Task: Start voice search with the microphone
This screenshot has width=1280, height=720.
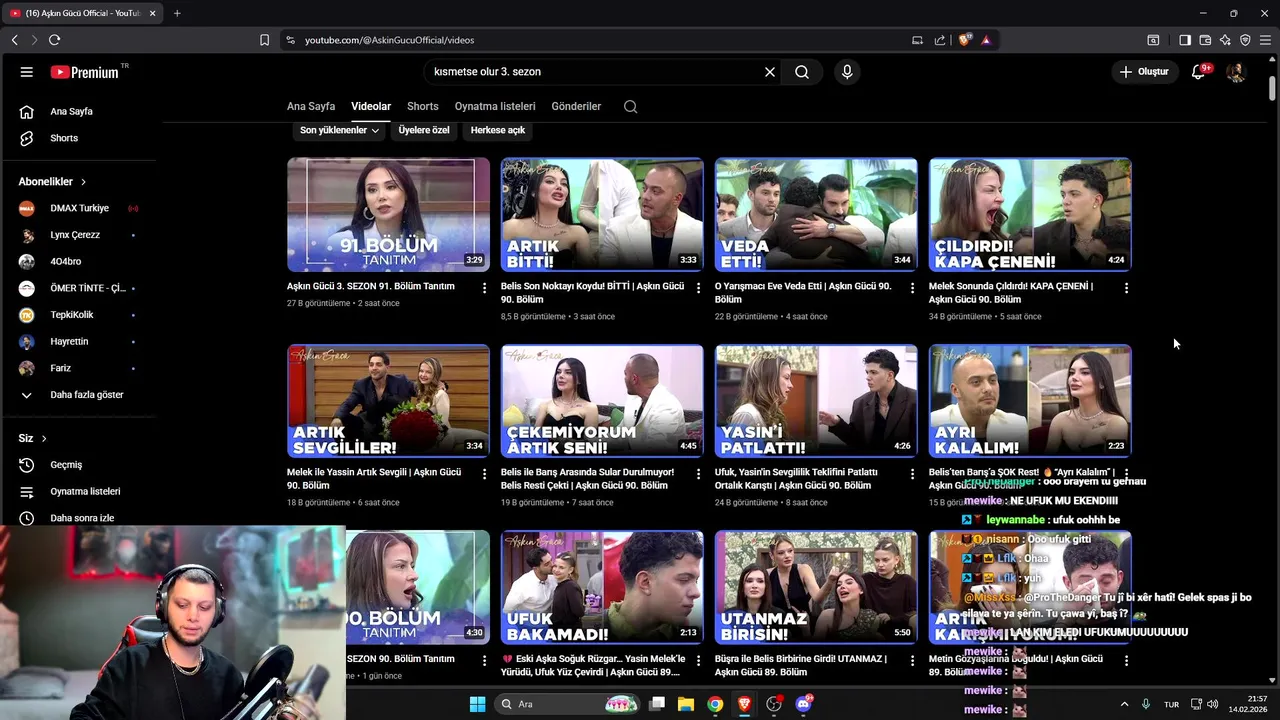Action: click(847, 72)
